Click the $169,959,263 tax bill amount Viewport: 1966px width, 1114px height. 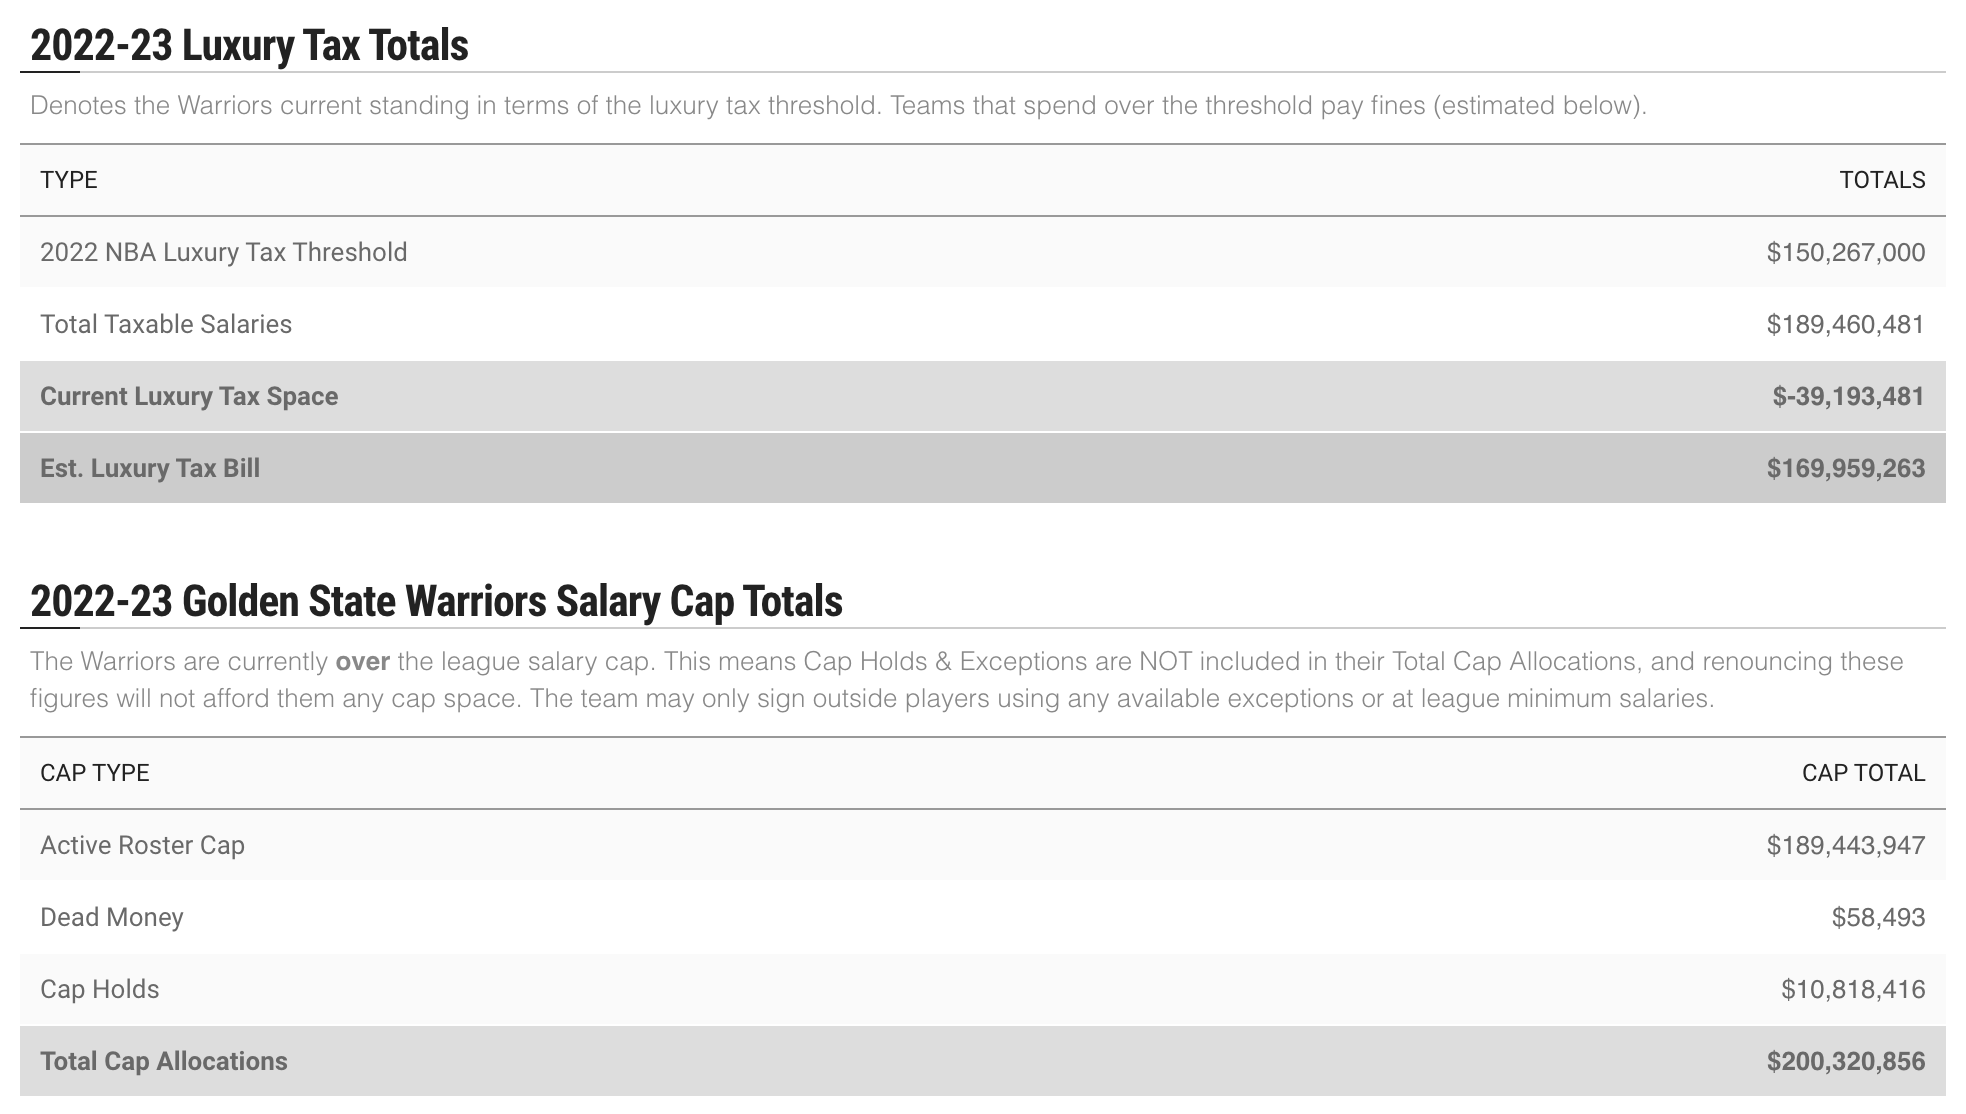pyautogui.click(x=1845, y=468)
